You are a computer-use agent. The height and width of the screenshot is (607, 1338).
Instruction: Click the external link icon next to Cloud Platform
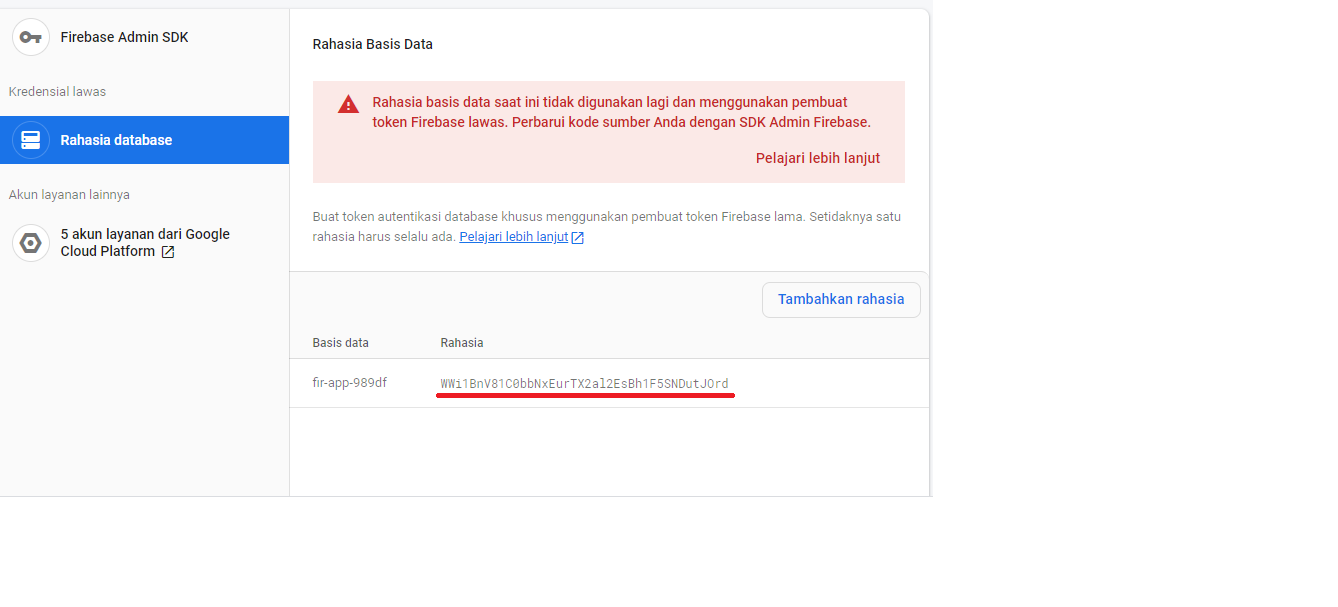(166, 251)
